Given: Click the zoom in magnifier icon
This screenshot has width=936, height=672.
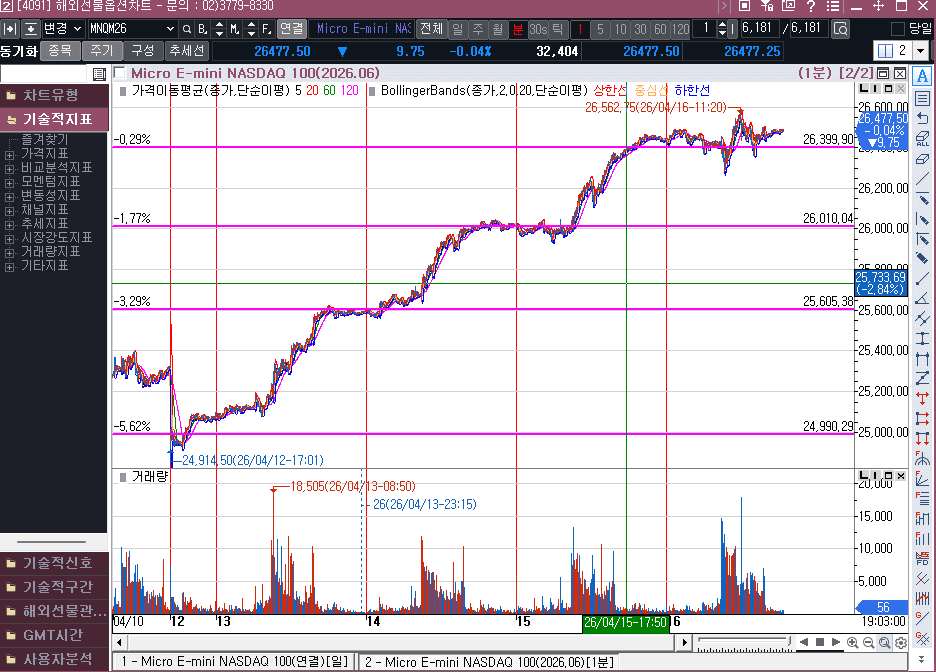Looking at the screenshot, I should pos(852,642).
